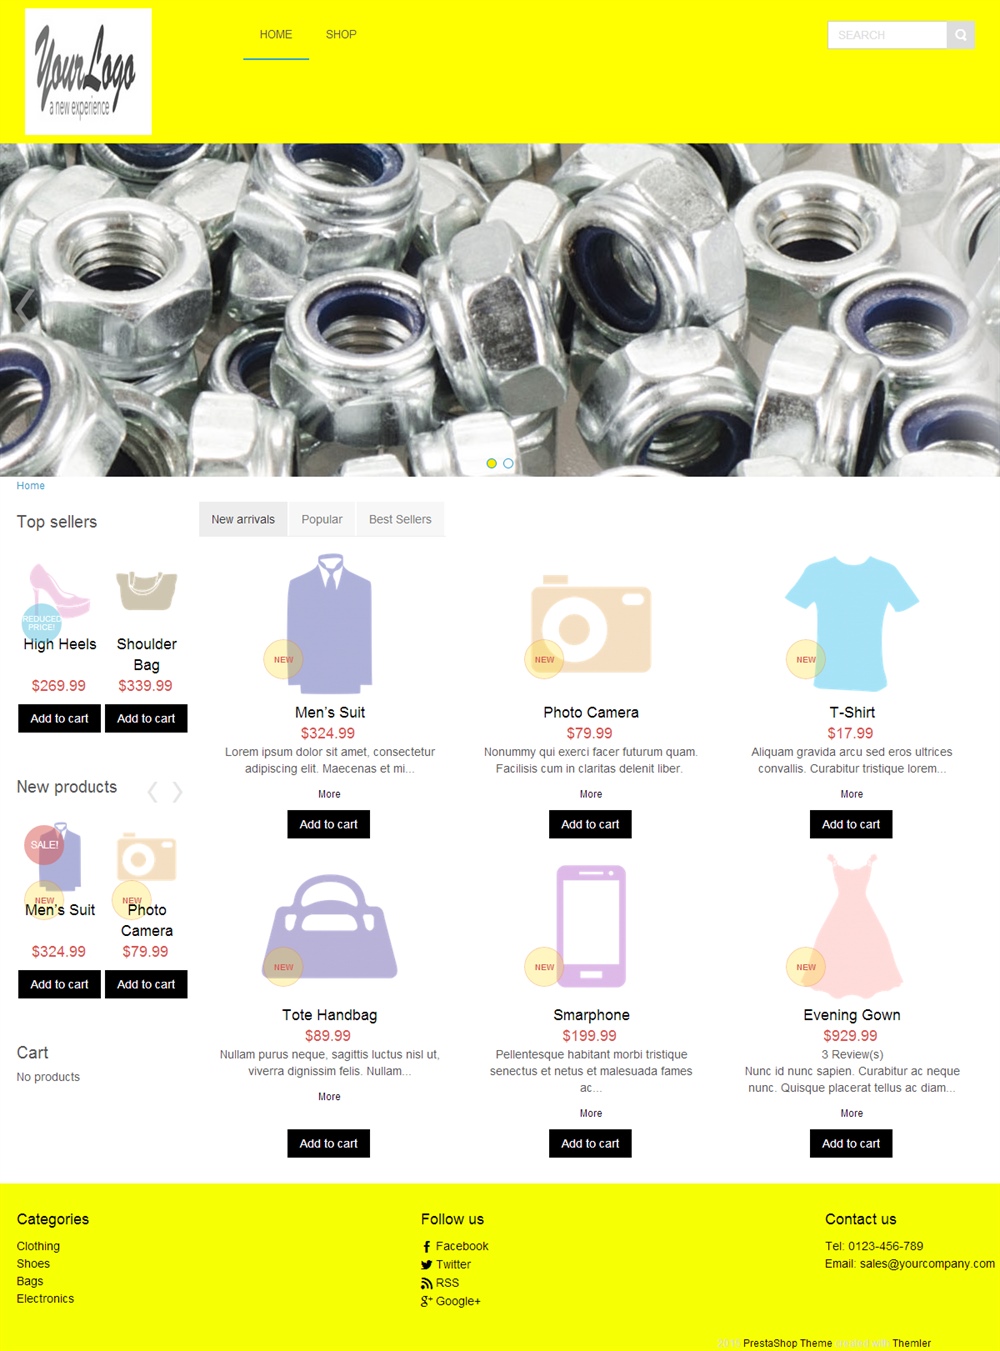Image resolution: width=1000 pixels, height=1351 pixels.
Task: Show previous New products with left chevron
Action: [153, 792]
